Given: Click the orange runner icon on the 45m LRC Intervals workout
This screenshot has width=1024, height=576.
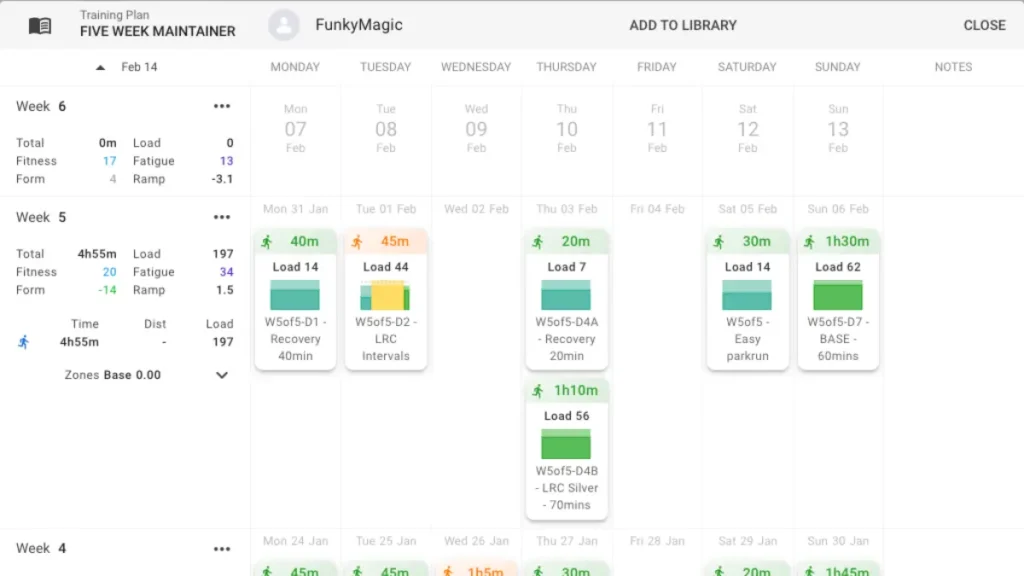Looking at the screenshot, I should [356, 240].
